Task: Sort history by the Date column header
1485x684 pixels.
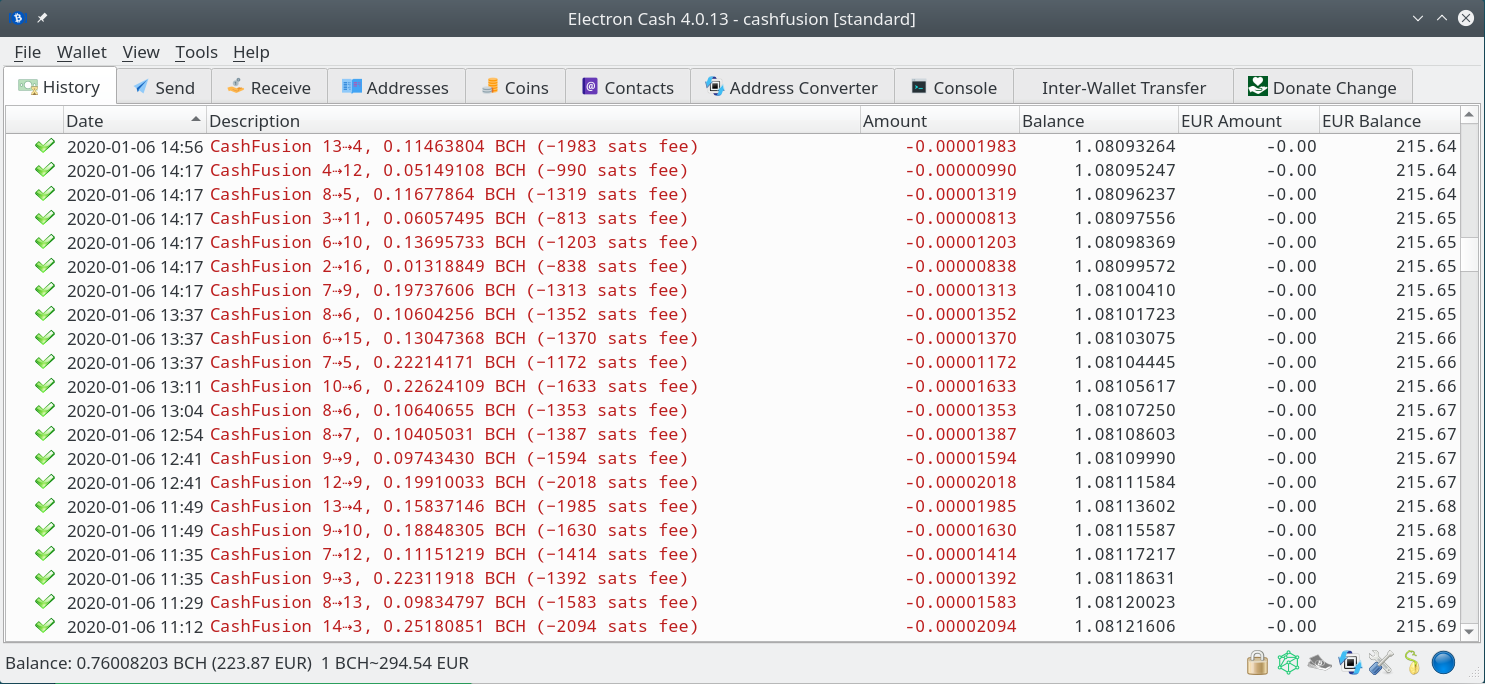Action: [x=135, y=121]
